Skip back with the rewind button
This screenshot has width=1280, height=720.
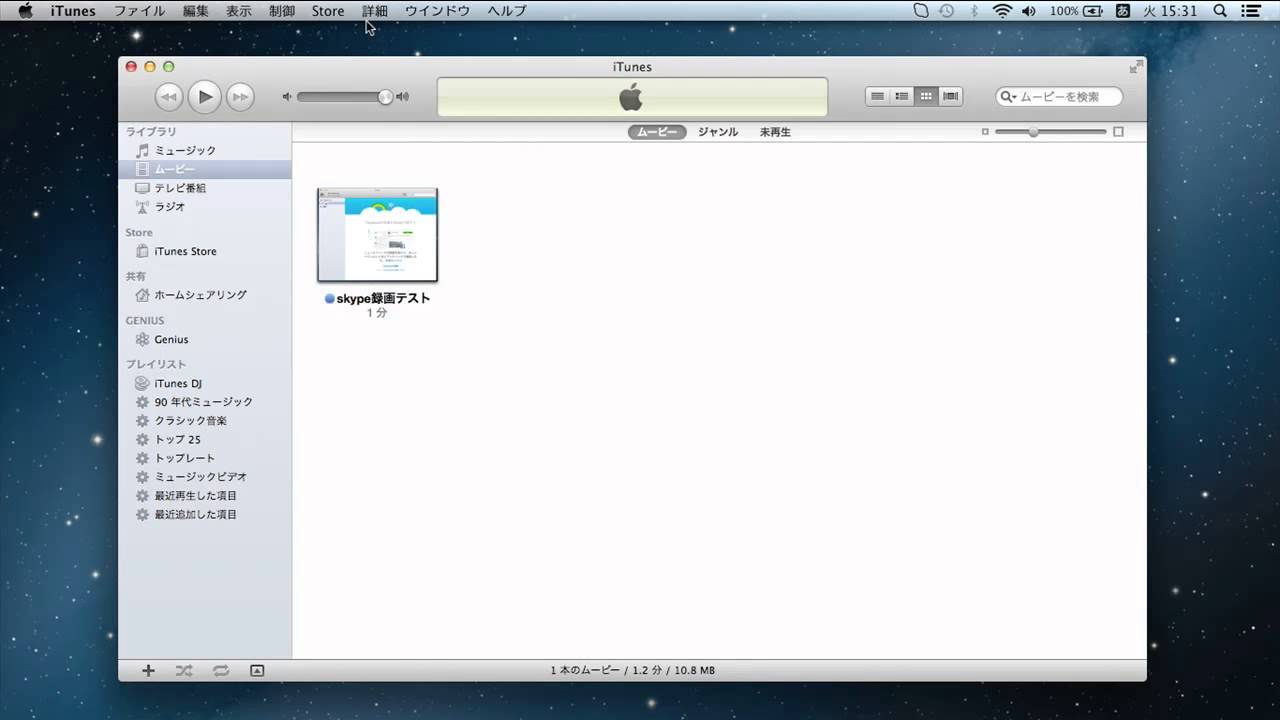(169, 97)
